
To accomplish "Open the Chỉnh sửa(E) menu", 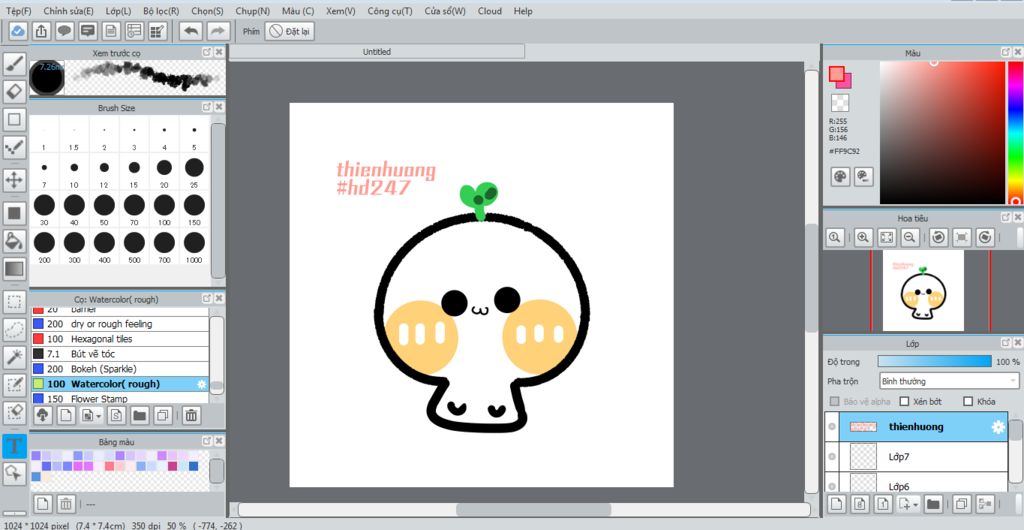I will pos(69,11).
